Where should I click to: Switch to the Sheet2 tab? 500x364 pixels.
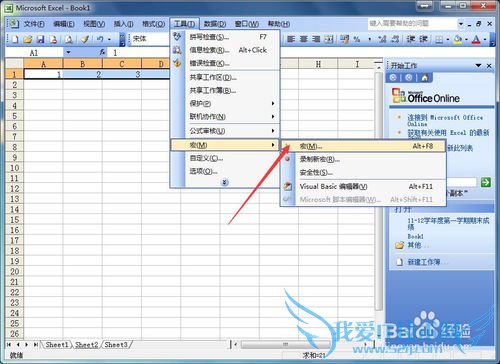coord(87,345)
